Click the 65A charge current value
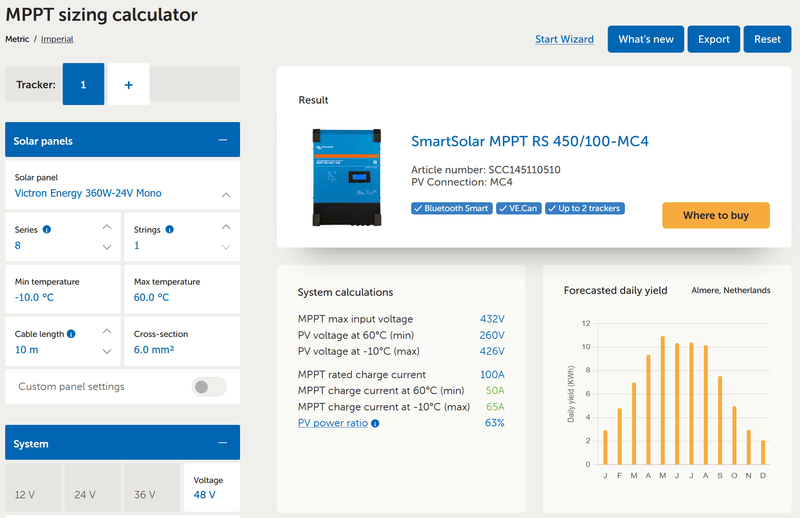 pyautogui.click(x=495, y=407)
